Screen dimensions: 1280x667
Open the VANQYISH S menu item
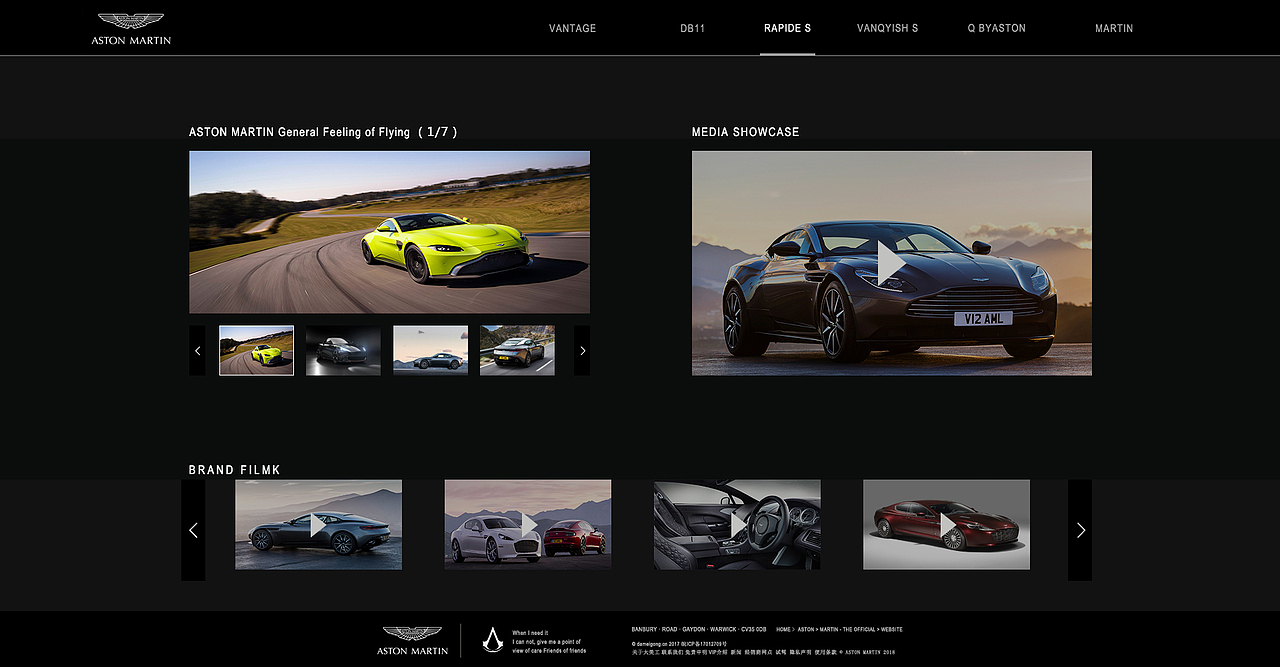[887, 28]
